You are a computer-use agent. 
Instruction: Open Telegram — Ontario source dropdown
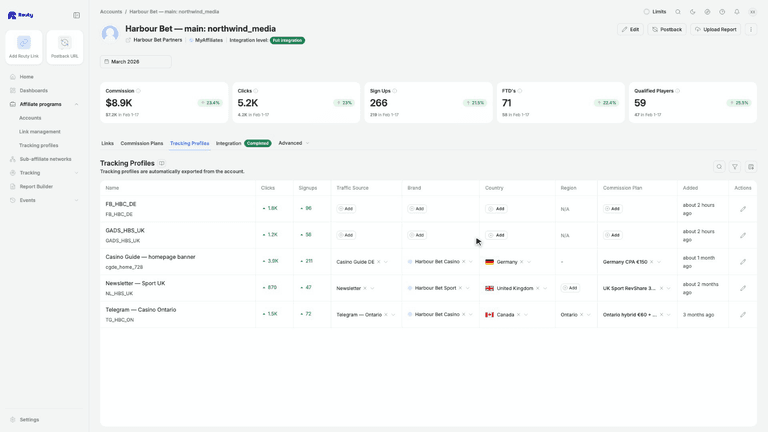coord(393,315)
